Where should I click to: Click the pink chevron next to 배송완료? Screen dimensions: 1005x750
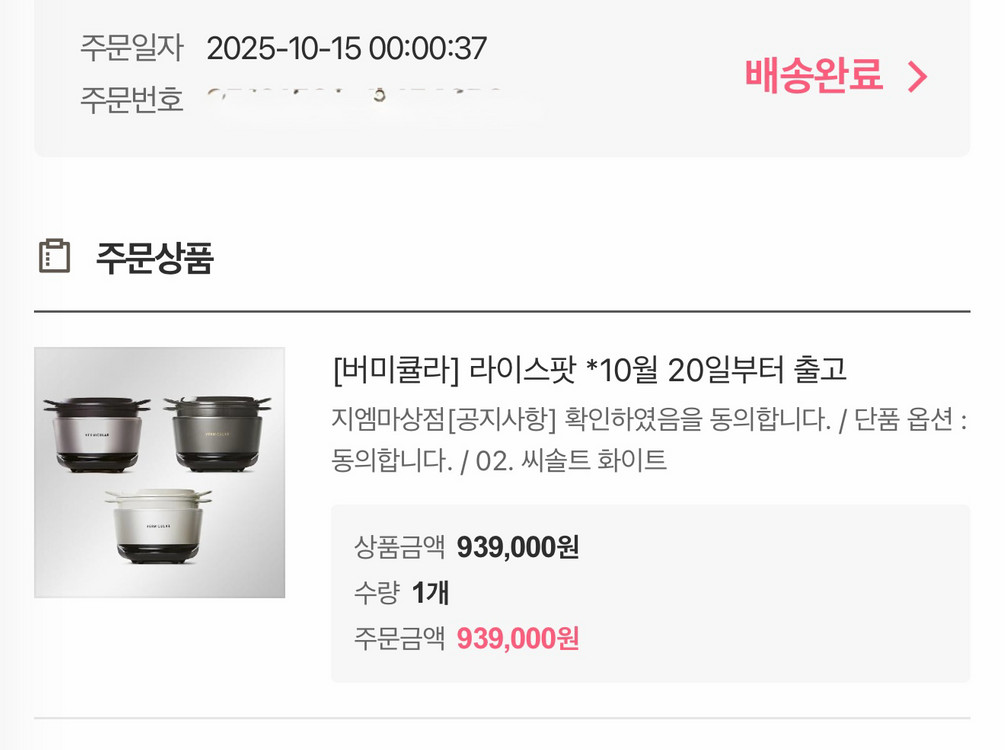[x=916, y=75]
